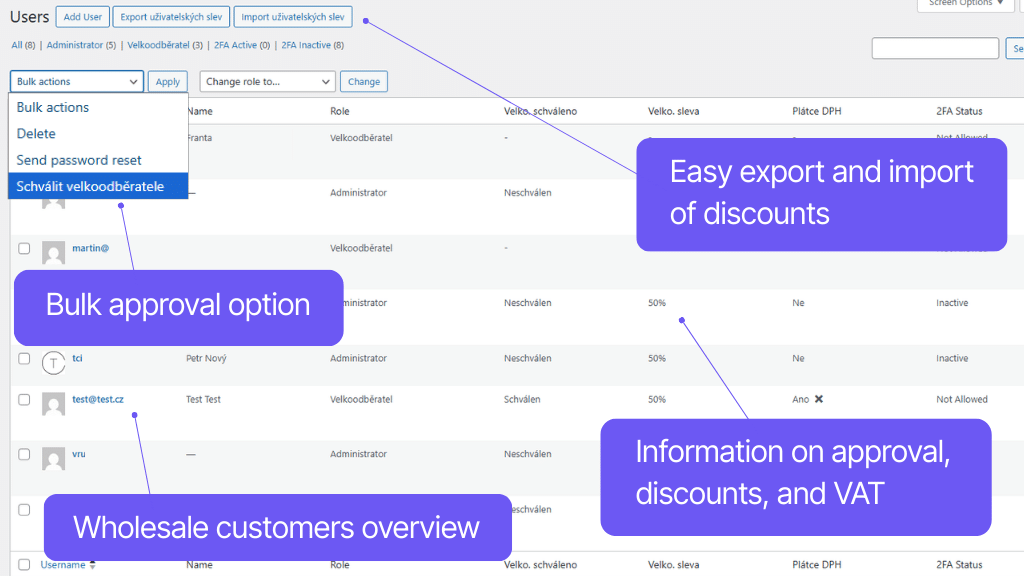This screenshot has height=576, width=1024.
Task: Open the martin@ user avatar
Action: [54, 252]
